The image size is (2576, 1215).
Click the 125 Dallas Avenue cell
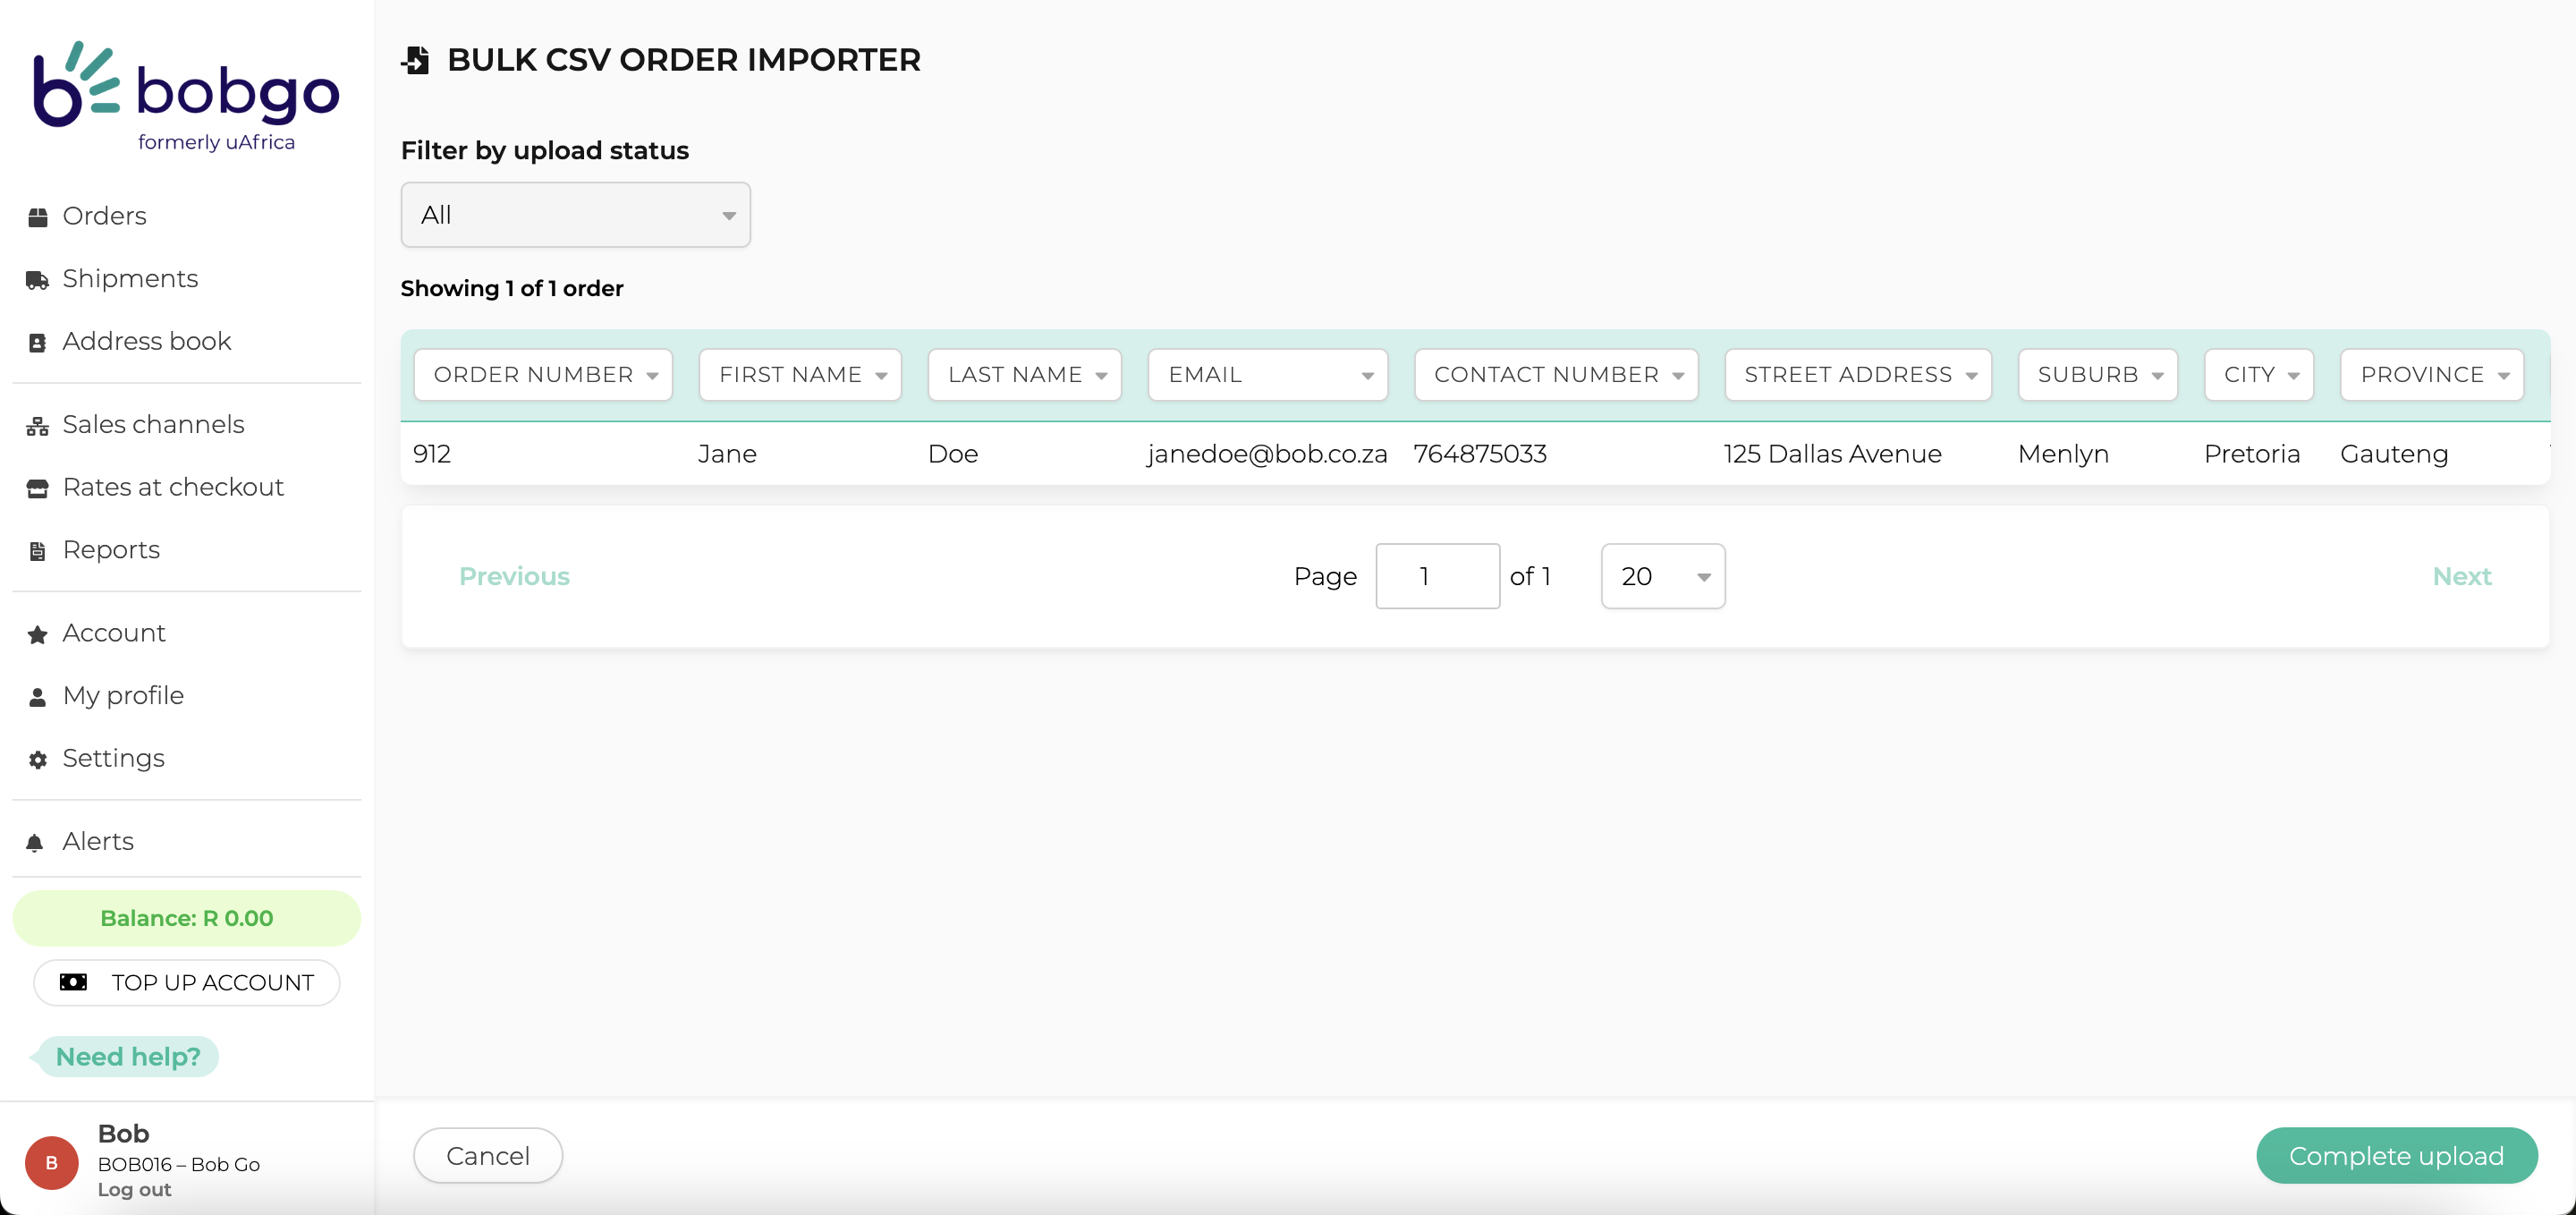tap(1833, 454)
